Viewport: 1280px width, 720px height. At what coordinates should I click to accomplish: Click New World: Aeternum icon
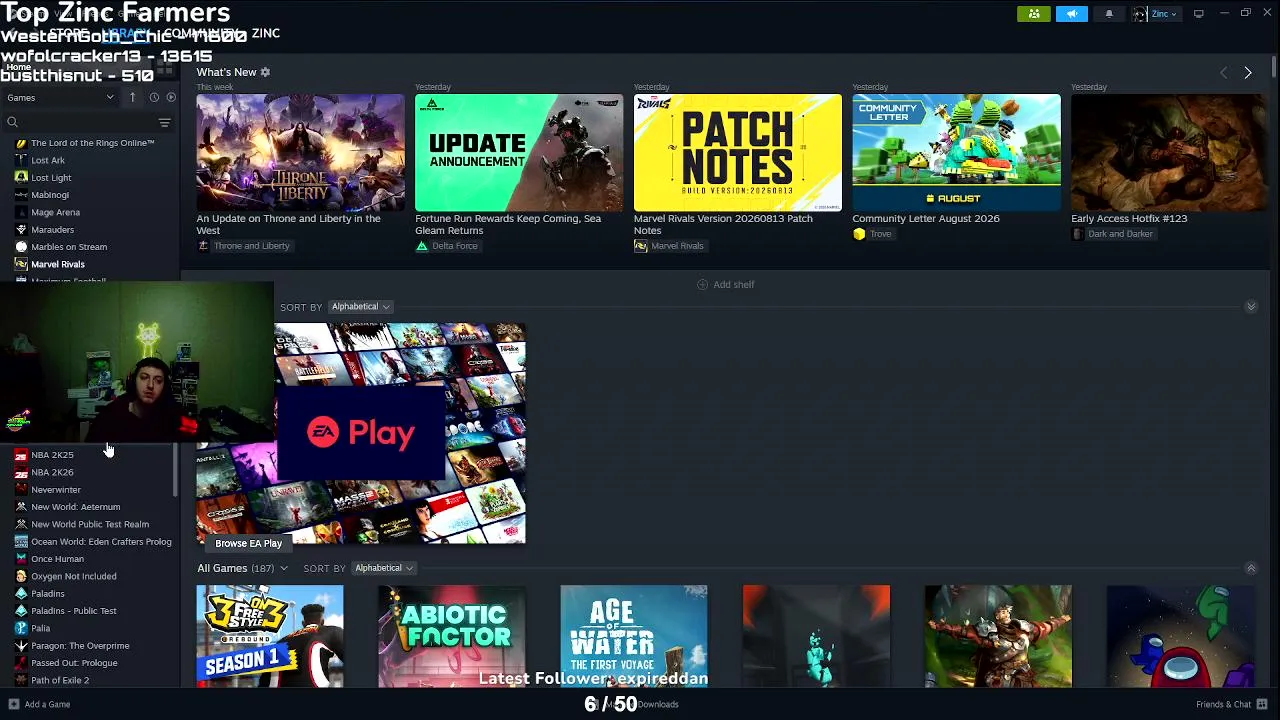pyautogui.click(x=21, y=507)
